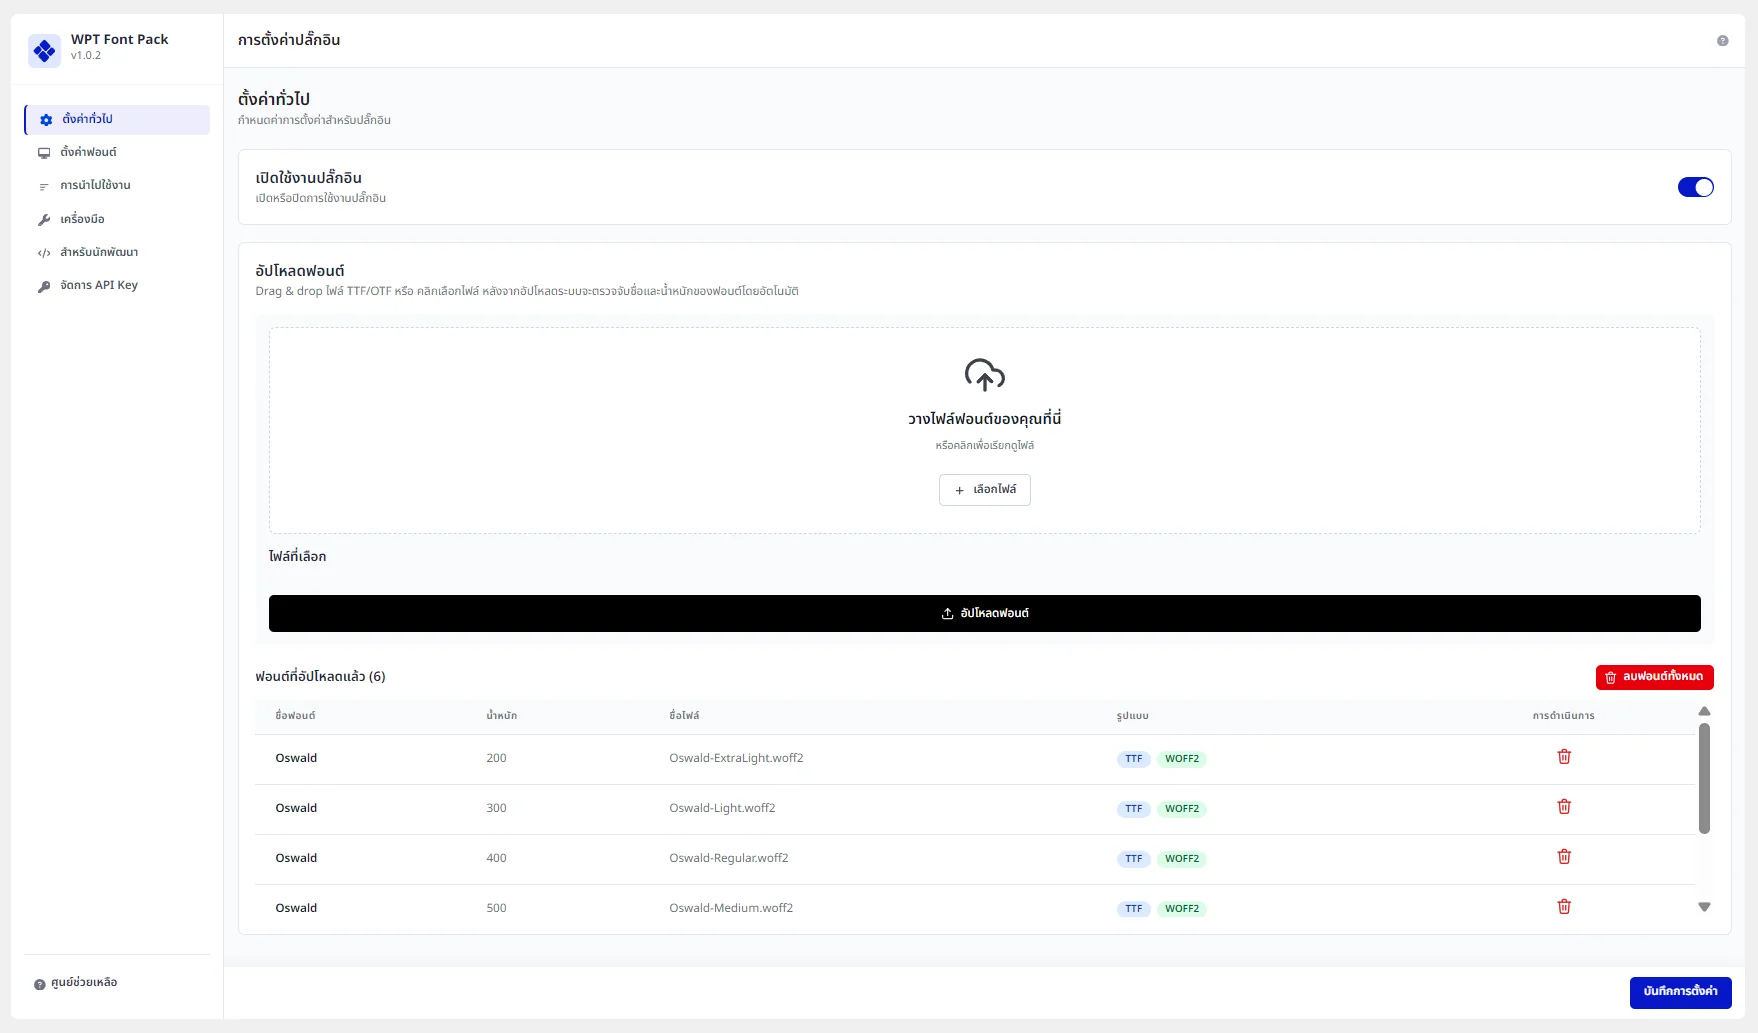
Task: Click the wrench icon beside เครื่องมือ
Action: (44, 219)
